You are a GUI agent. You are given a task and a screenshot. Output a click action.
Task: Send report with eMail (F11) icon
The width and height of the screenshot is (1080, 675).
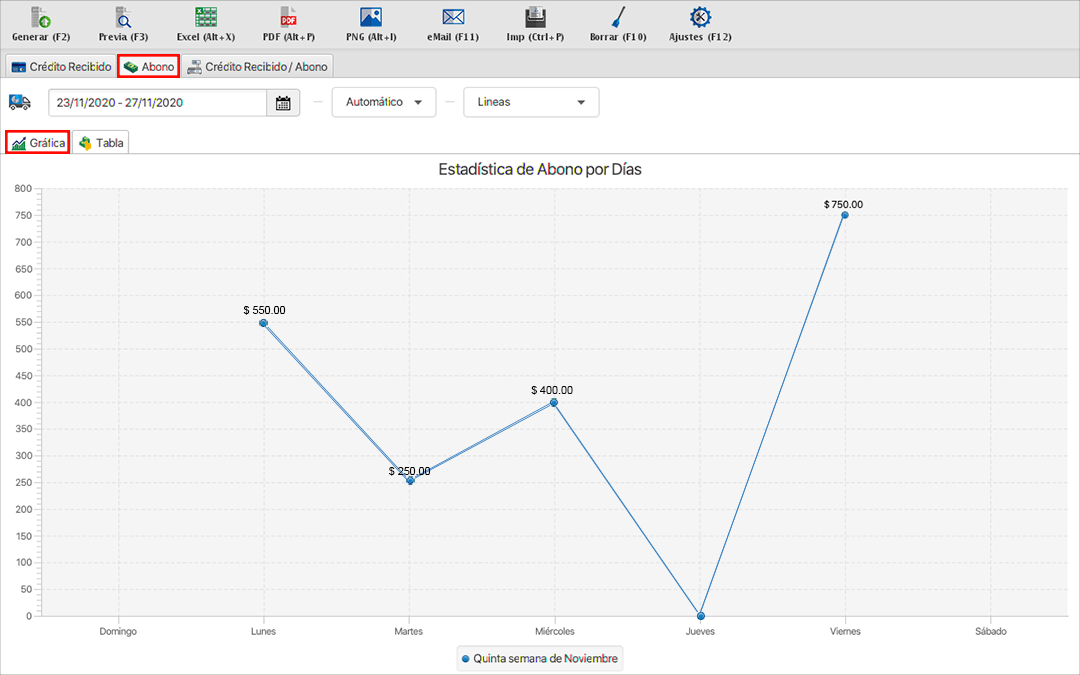click(453, 18)
